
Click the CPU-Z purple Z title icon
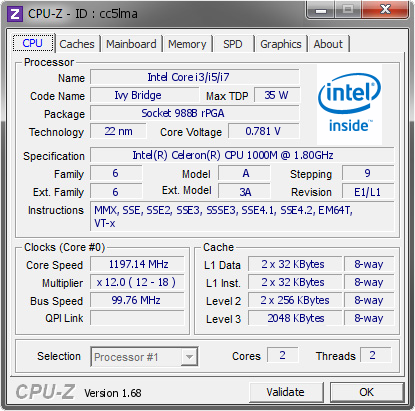pos(15,14)
